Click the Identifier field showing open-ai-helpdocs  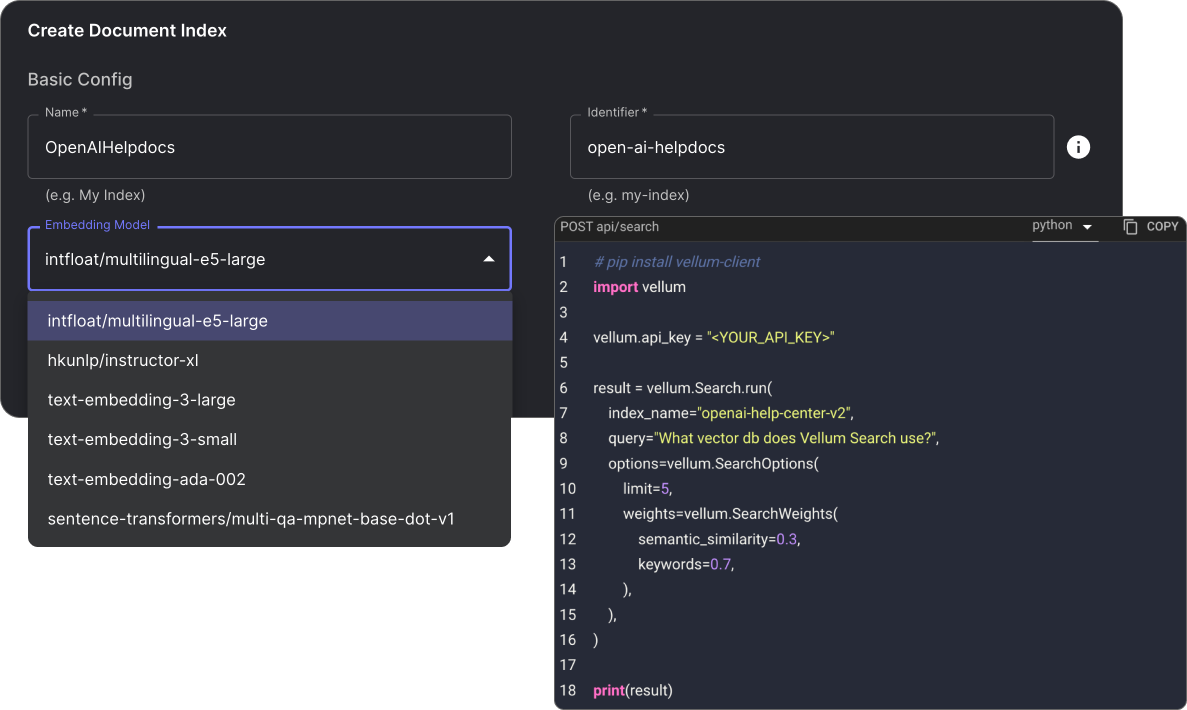click(x=812, y=146)
